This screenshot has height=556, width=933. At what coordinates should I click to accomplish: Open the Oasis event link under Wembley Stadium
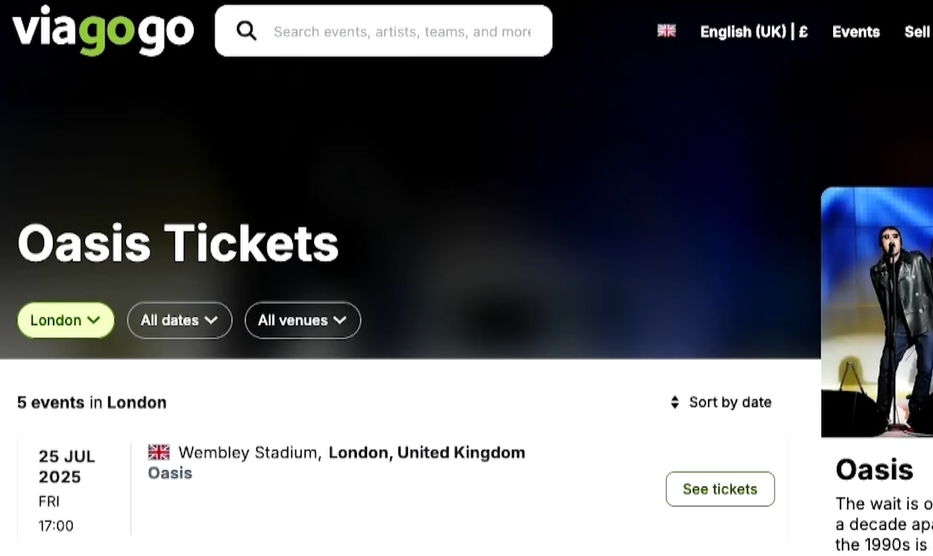pyautogui.click(x=170, y=473)
